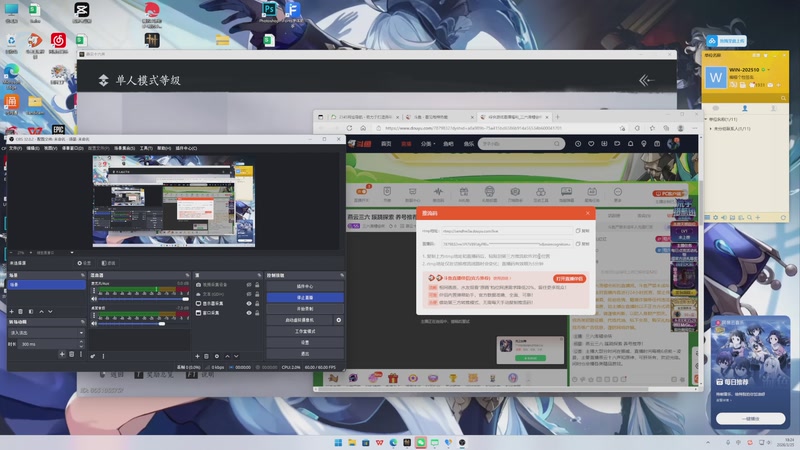This screenshot has height=450, width=800.
Task: Open the Douyu followed heart icon
Action: (x=591, y=144)
